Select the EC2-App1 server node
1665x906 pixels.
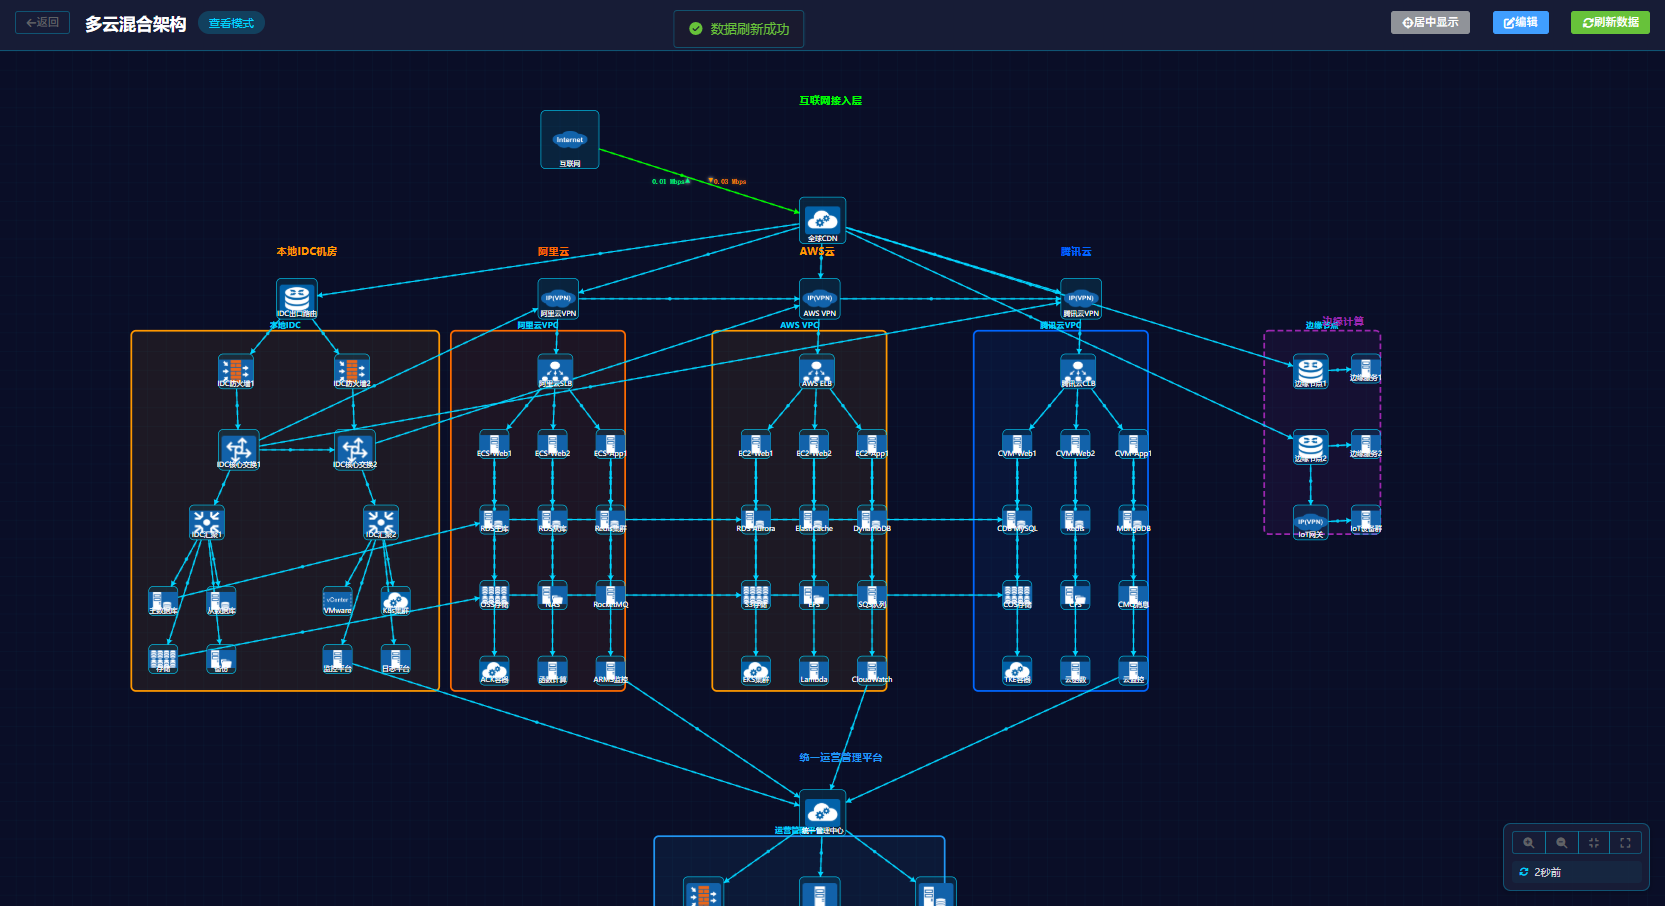coord(872,444)
